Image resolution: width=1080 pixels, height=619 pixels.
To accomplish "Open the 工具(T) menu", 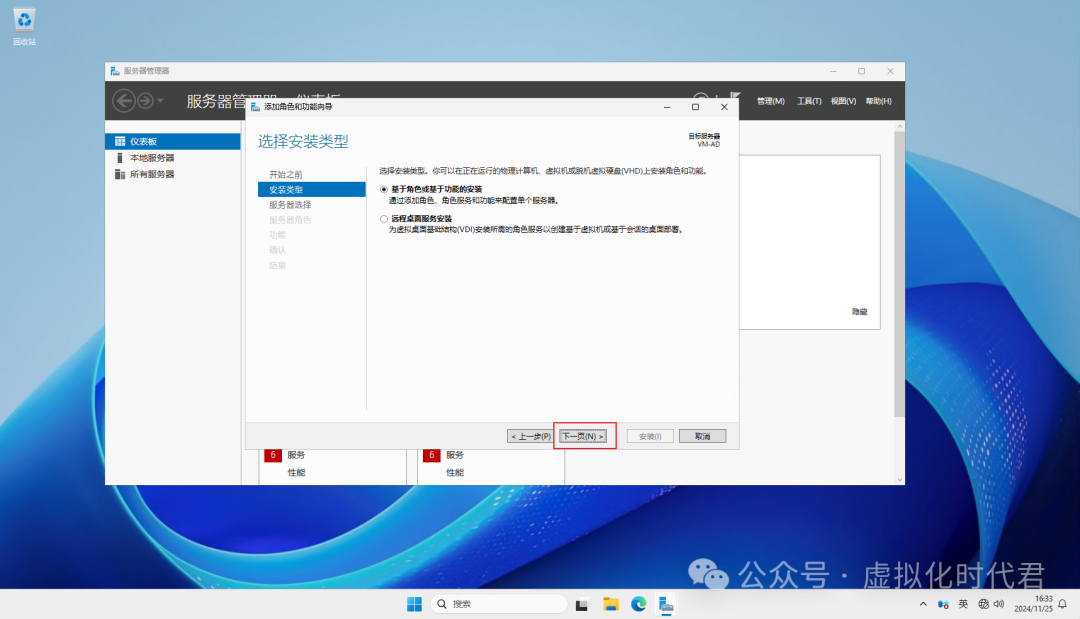I will 809,101.
